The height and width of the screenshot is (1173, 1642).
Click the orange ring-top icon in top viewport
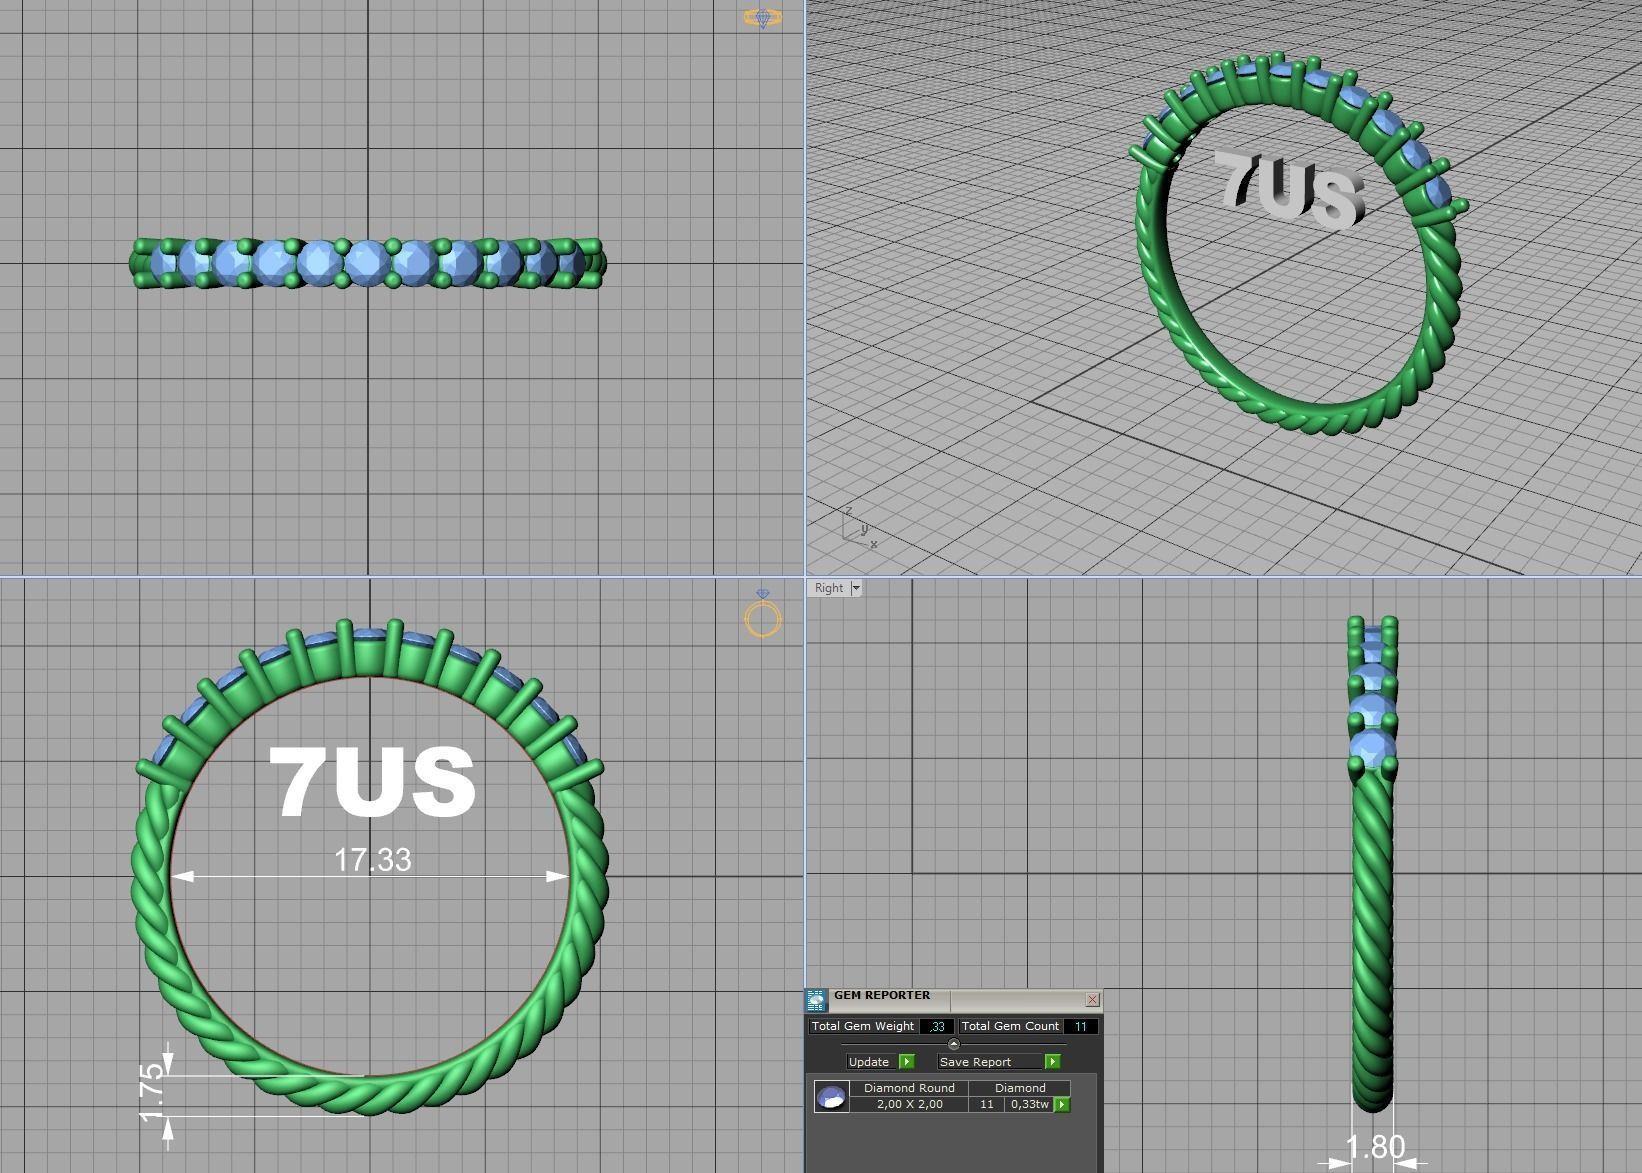tap(762, 18)
